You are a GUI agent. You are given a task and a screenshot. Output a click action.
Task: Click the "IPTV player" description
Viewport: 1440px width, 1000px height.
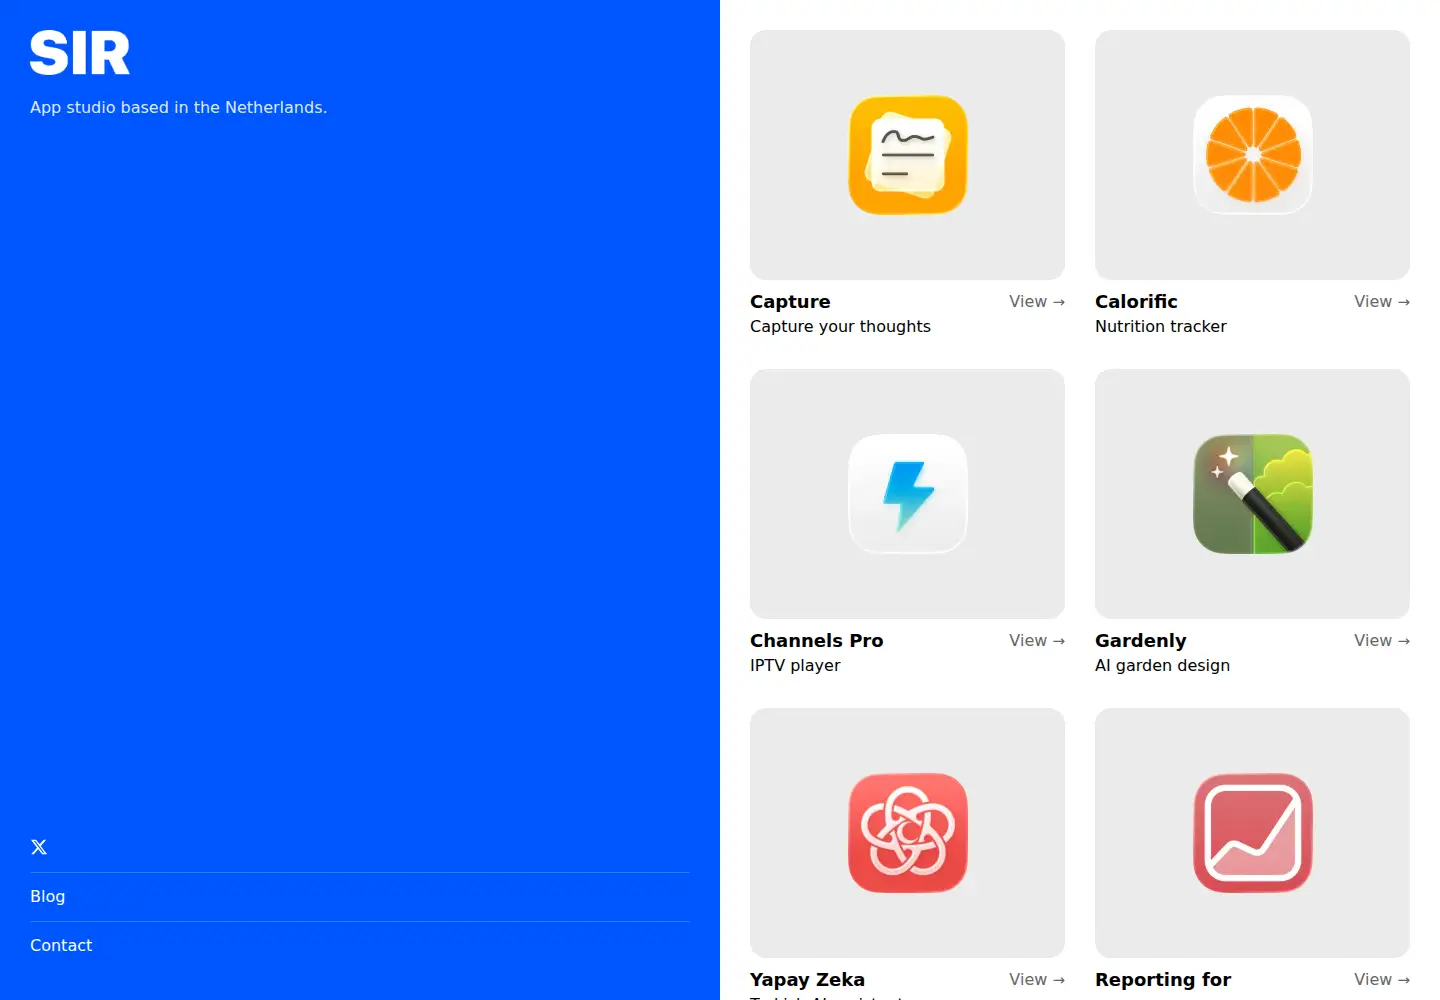[795, 665]
